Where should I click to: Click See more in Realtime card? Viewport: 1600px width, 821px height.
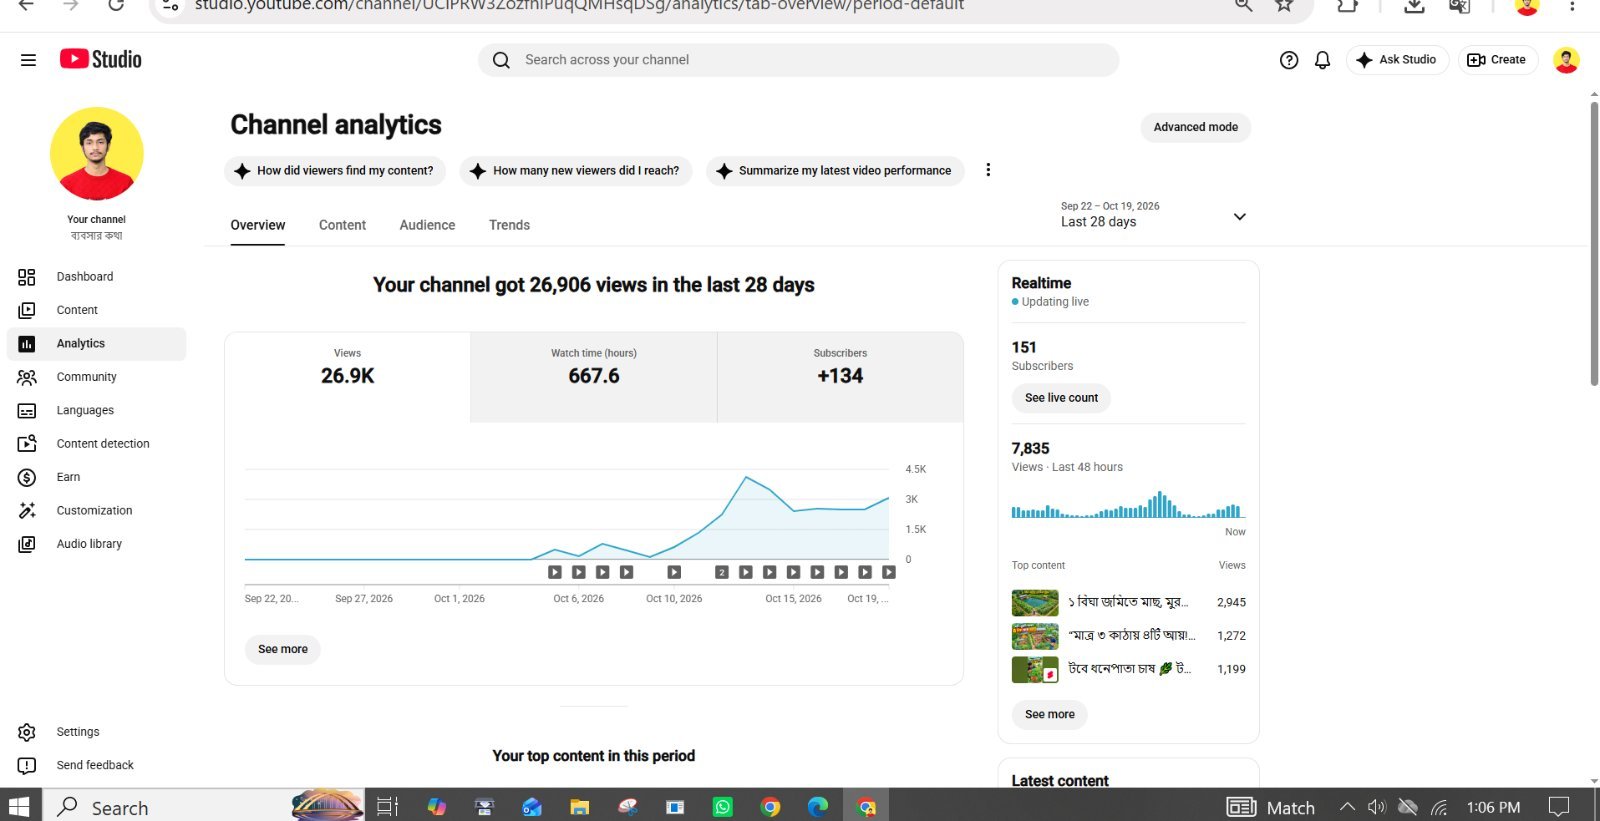[x=1050, y=715]
